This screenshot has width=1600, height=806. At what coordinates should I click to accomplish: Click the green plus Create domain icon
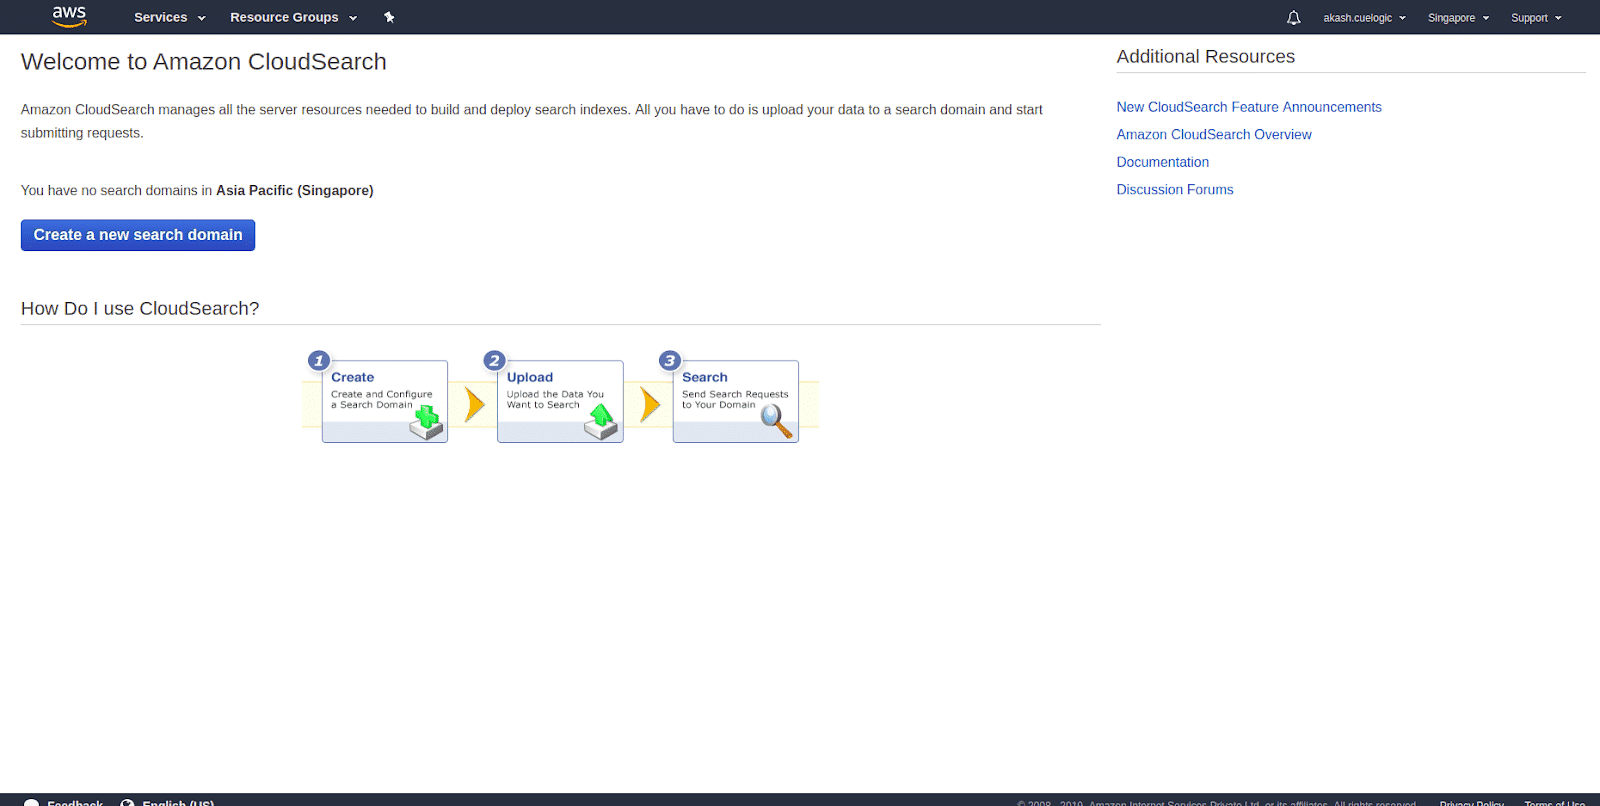click(427, 422)
